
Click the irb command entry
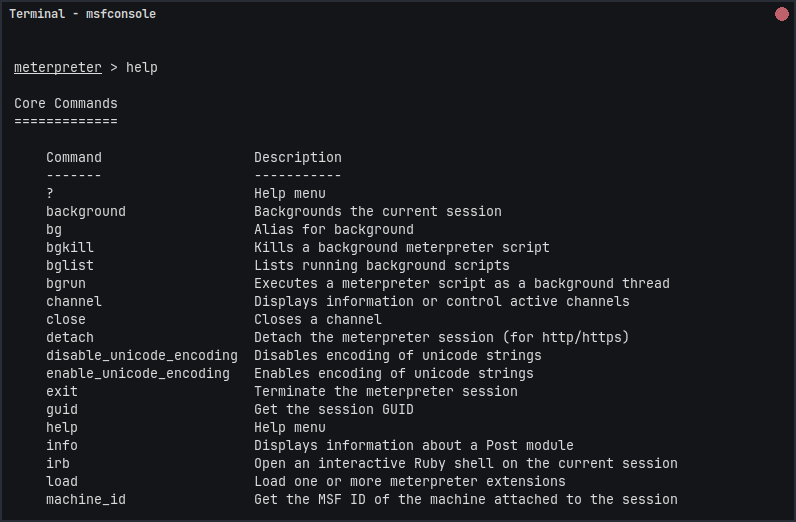[x=58, y=464]
